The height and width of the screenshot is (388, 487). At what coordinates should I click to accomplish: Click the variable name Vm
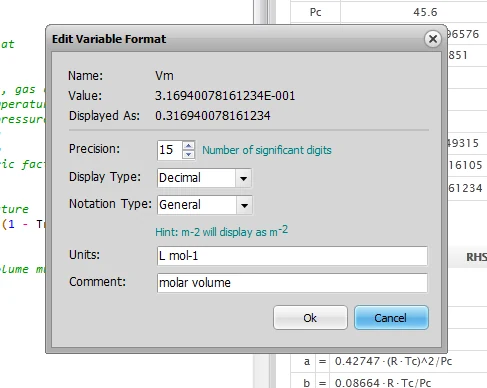164,76
